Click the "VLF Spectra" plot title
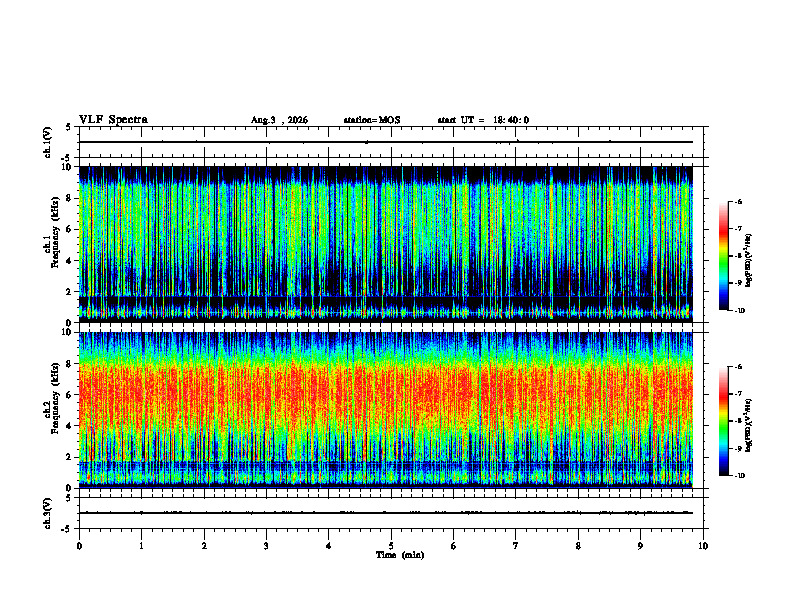Viewport: 792px width, 612px height. point(113,120)
